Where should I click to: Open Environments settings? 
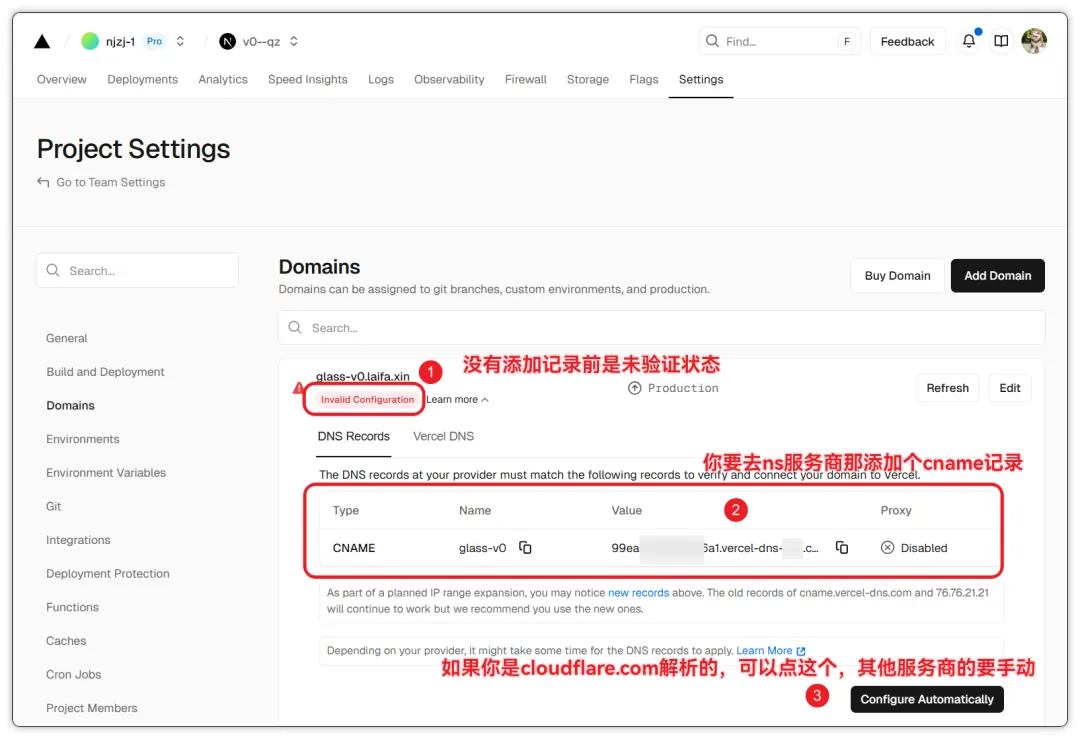83,439
